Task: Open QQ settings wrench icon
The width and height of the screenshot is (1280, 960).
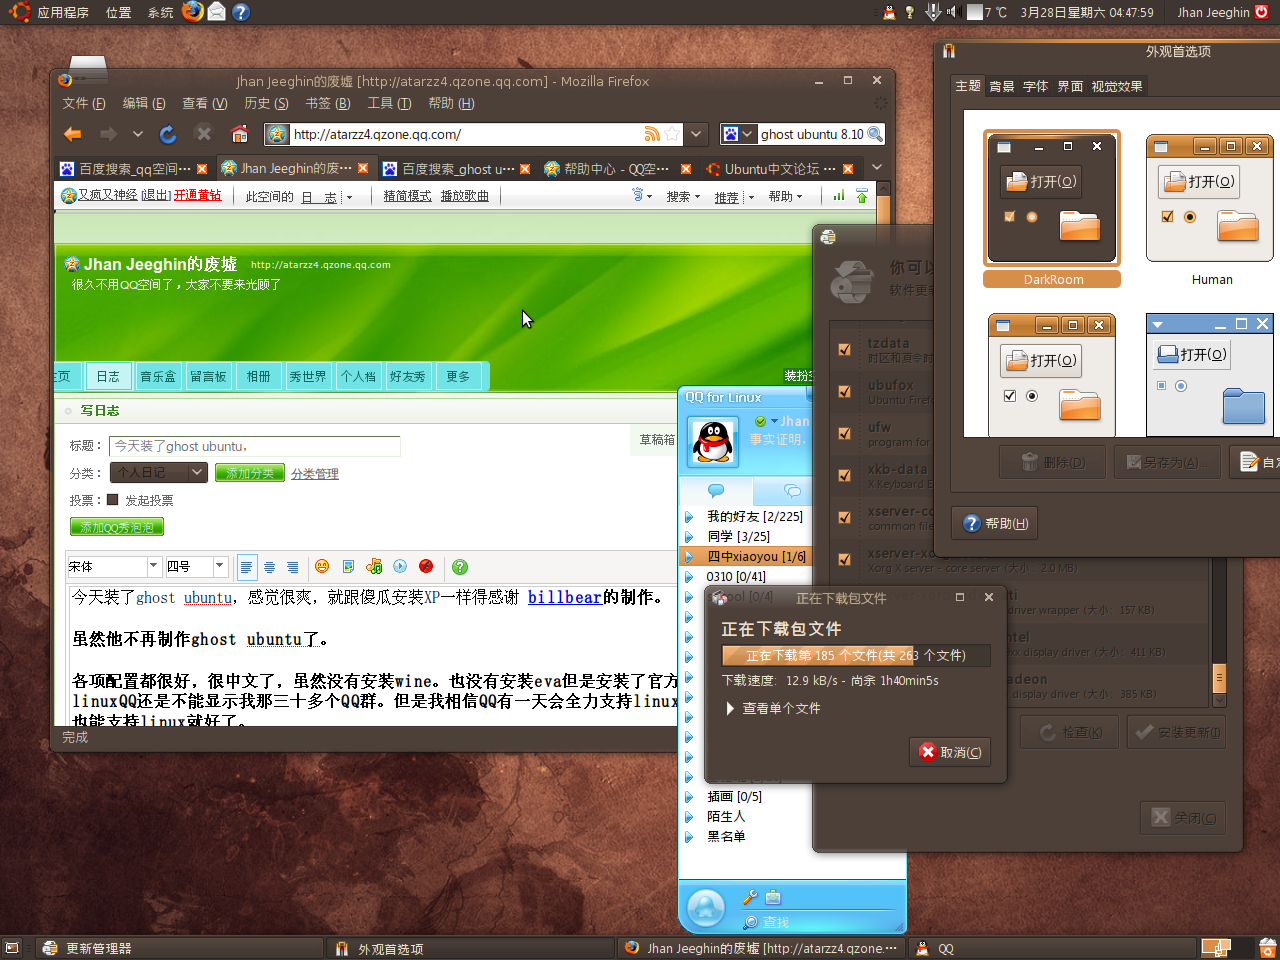Action: tap(750, 897)
